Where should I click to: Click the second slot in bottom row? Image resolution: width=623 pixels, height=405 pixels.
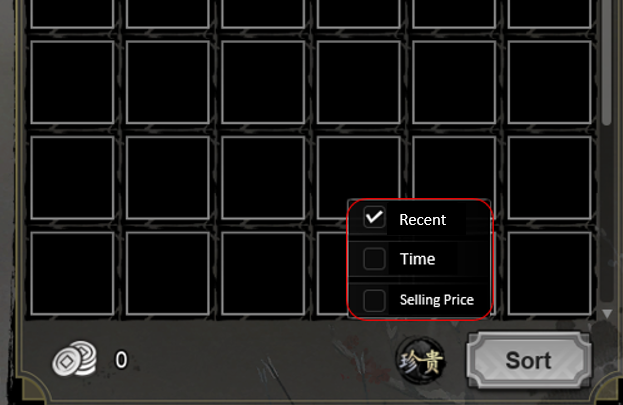click(168, 273)
